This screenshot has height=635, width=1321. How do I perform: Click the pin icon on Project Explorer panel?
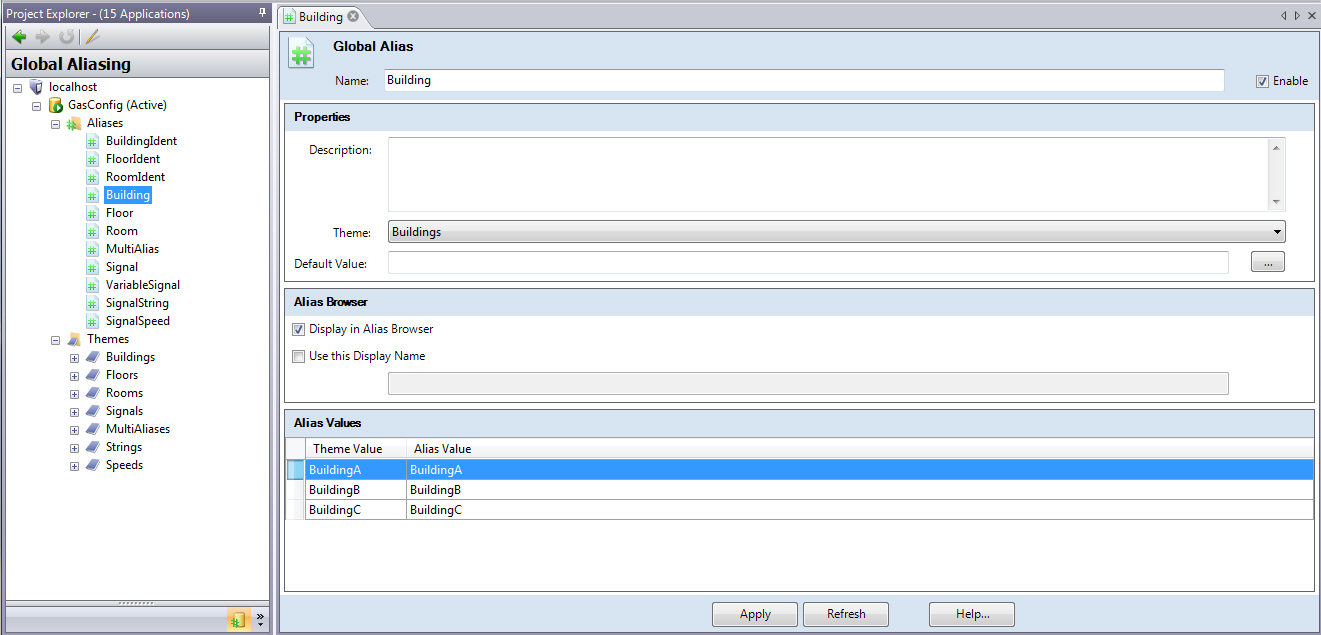coord(262,13)
